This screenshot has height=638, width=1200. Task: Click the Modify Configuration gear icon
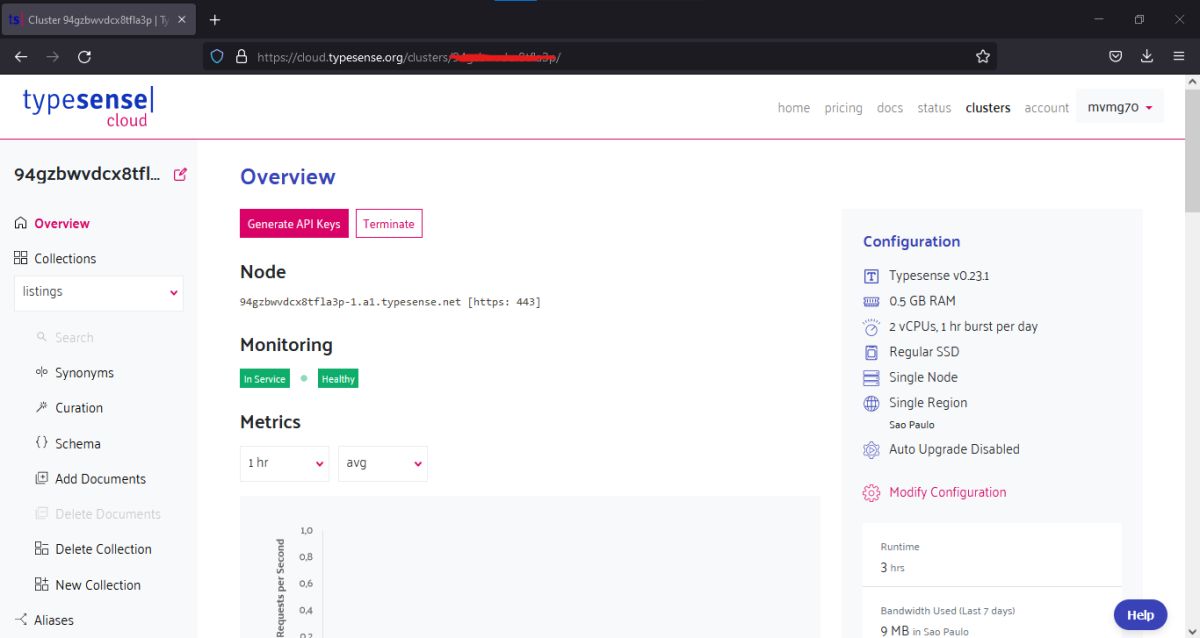click(x=871, y=492)
